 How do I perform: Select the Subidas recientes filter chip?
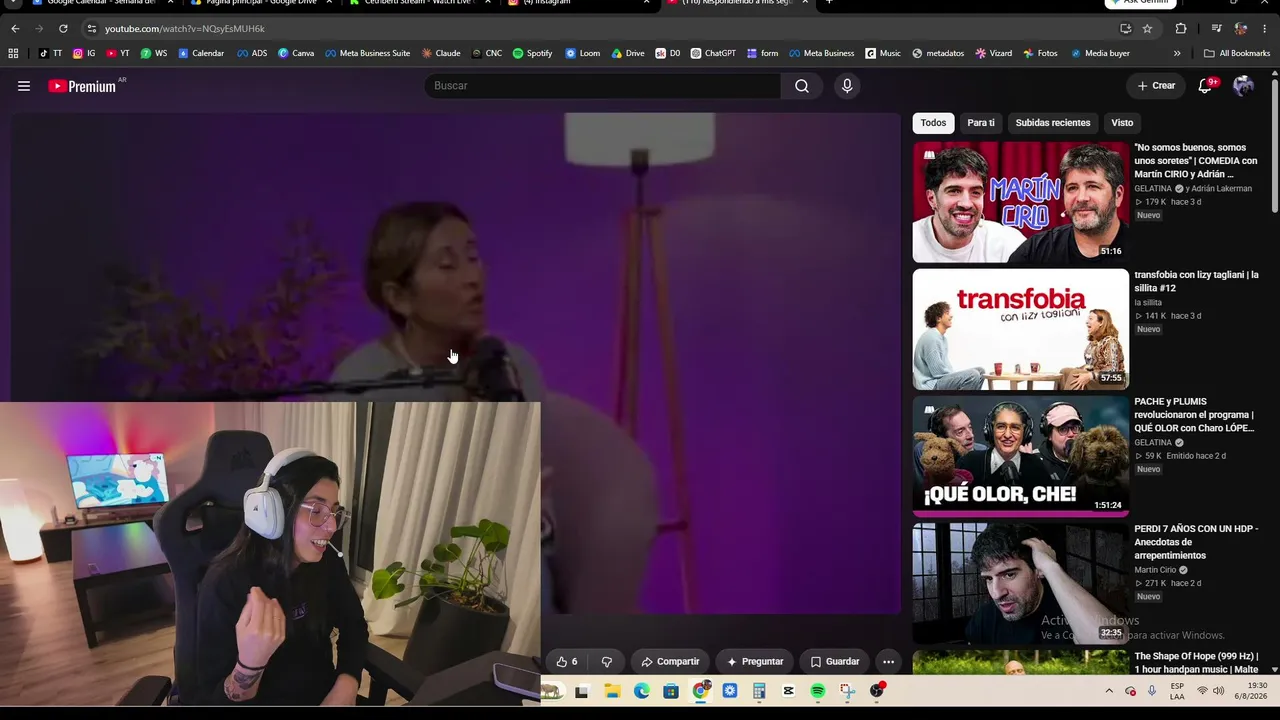(1053, 123)
